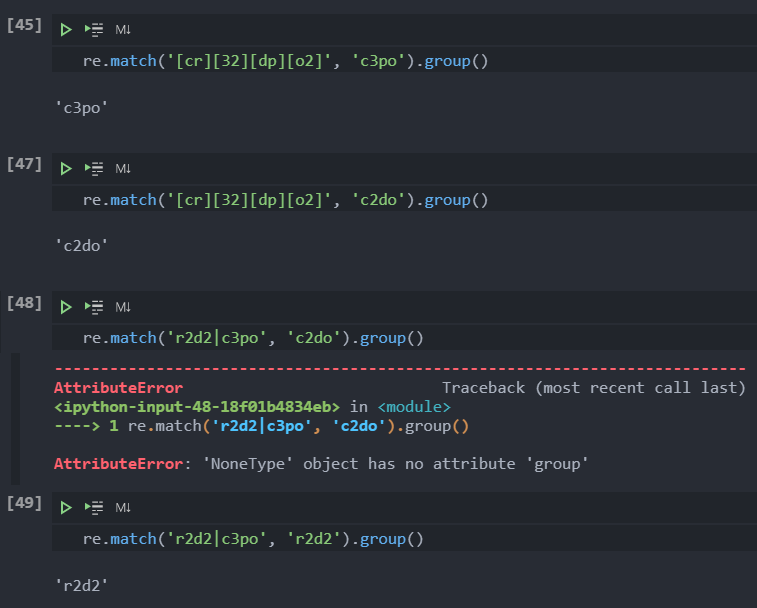This screenshot has width=757, height=608.
Task: Click 'Traceback (most recent call last)' text
Action: tap(594, 388)
